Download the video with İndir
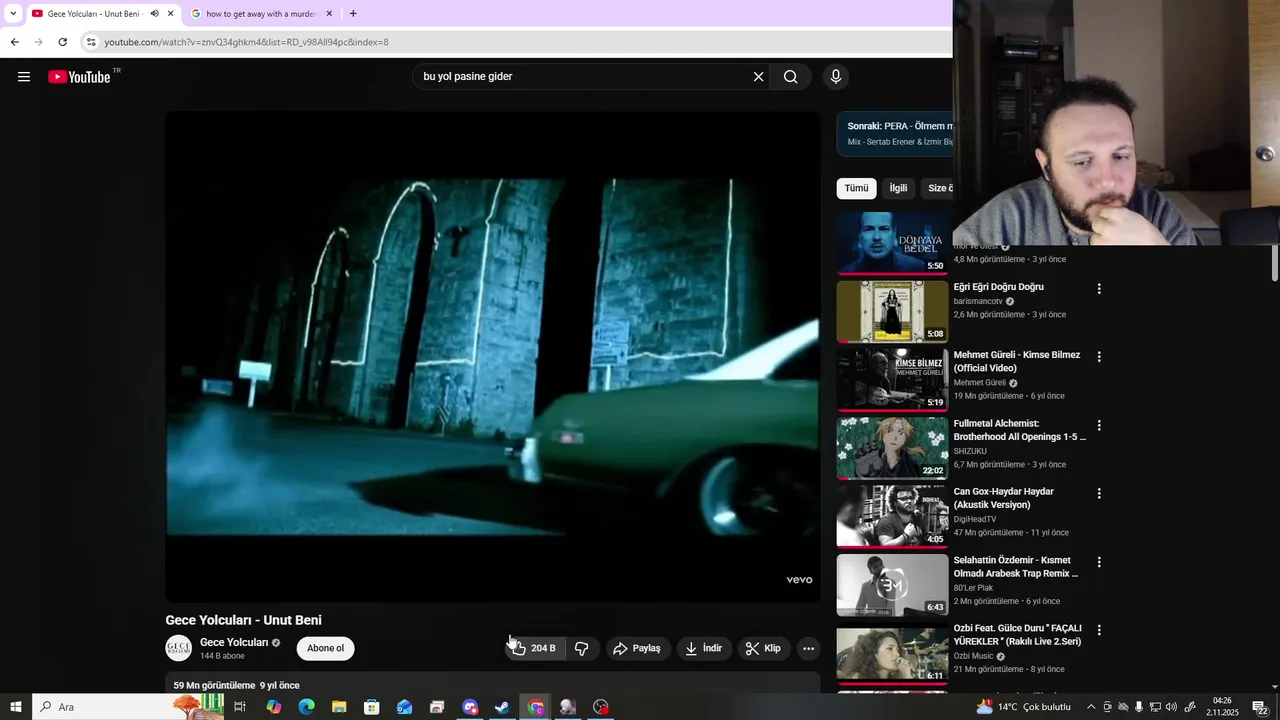The width and height of the screenshot is (1280, 720). pyautogui.click(x=704, y=648)
